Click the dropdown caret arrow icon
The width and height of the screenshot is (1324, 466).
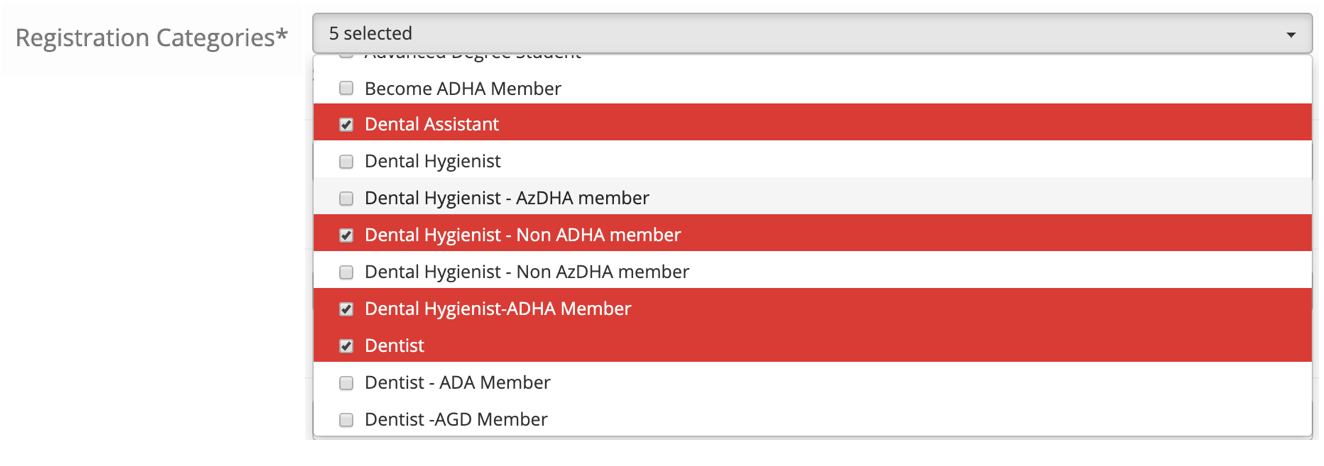1291,35
